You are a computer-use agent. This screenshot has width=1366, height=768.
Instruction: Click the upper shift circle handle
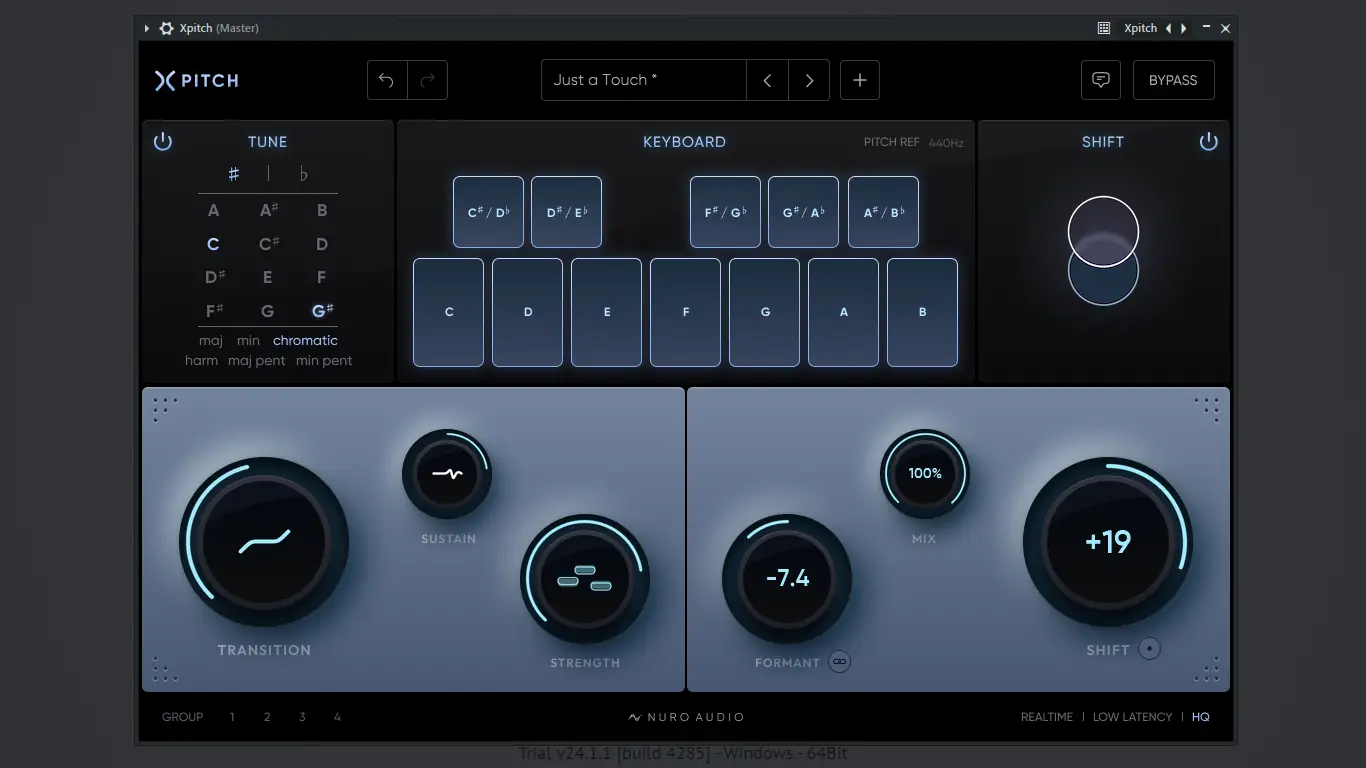point(1103,232)
